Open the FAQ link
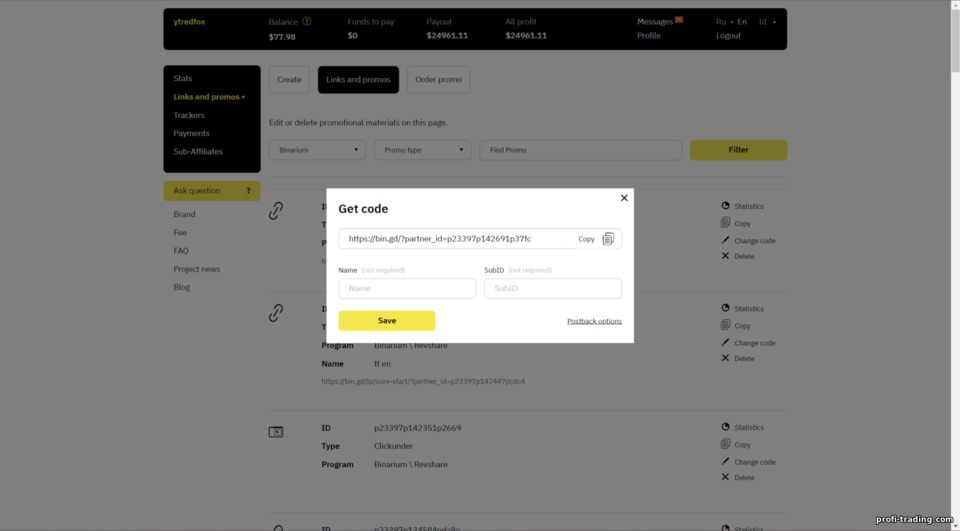Screen dimensions: 960x531 tap(181, 250)
